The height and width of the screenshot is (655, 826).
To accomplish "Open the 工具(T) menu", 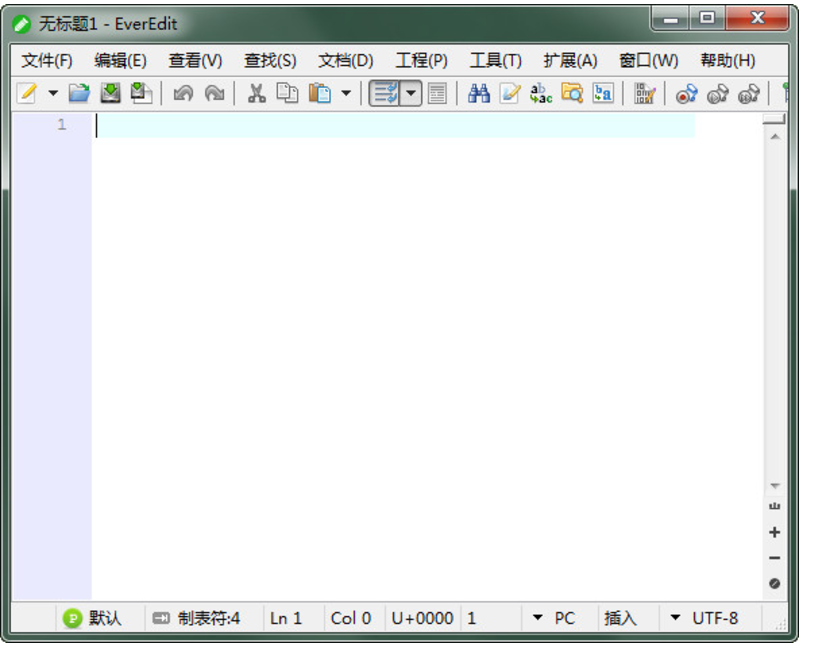I will (x=495, y=60).
